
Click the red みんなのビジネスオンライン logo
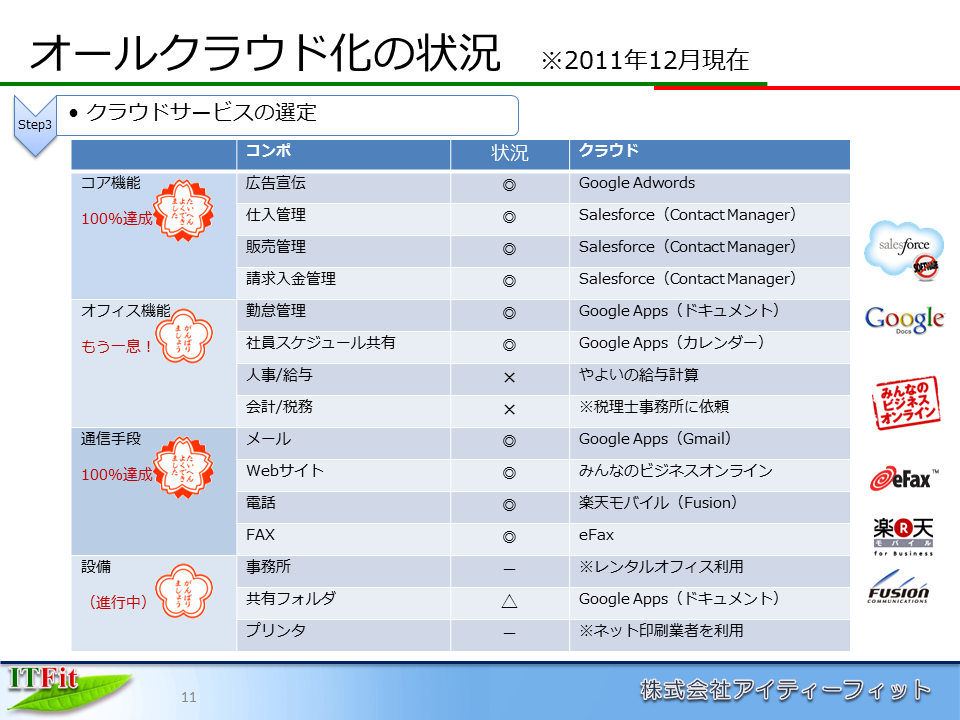coord(906,403)
